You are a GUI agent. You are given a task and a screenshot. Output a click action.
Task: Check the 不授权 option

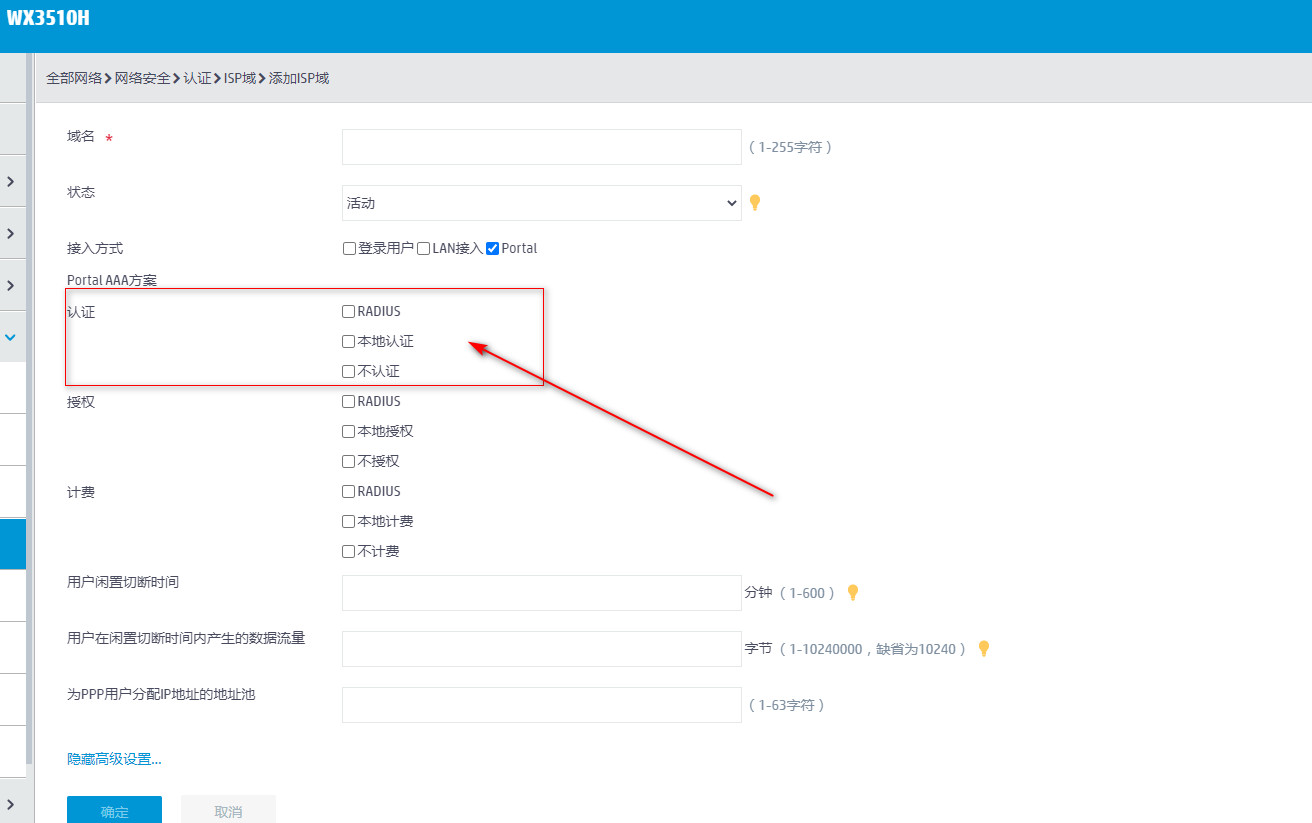(348, 461)
